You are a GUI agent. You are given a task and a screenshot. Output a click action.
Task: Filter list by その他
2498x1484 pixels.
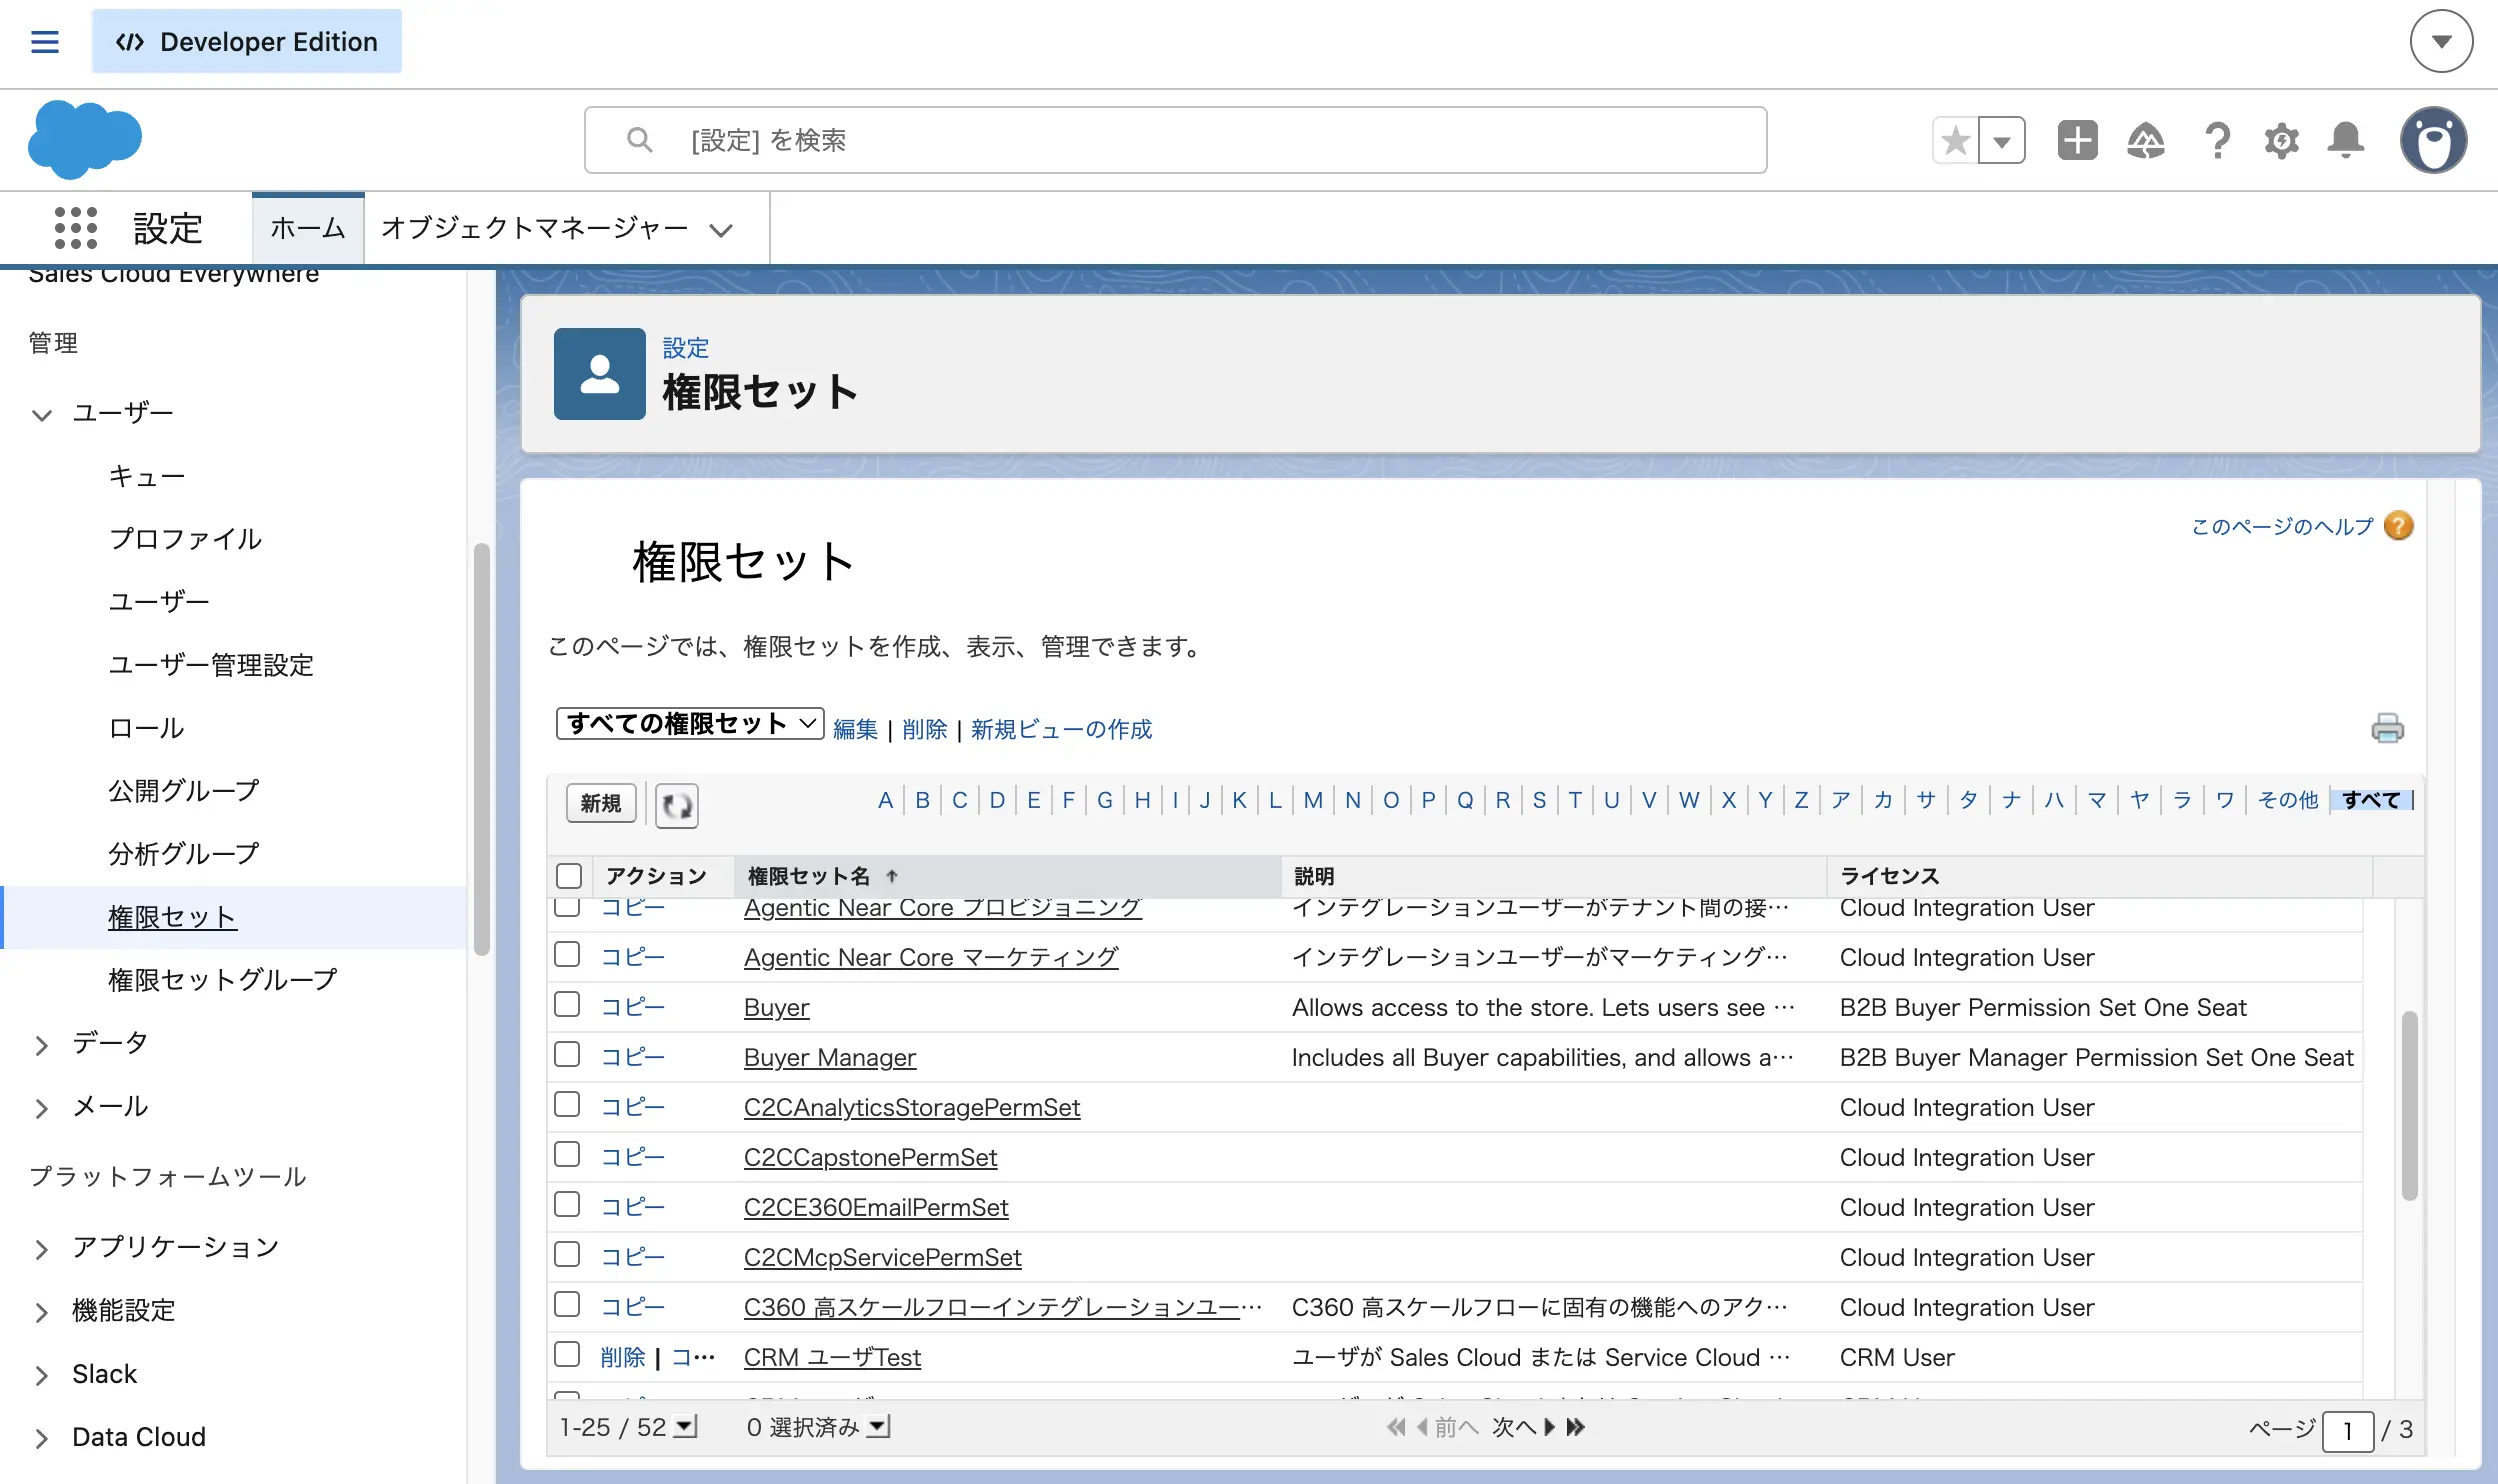pyautogui.click(x=2288, y=800)
